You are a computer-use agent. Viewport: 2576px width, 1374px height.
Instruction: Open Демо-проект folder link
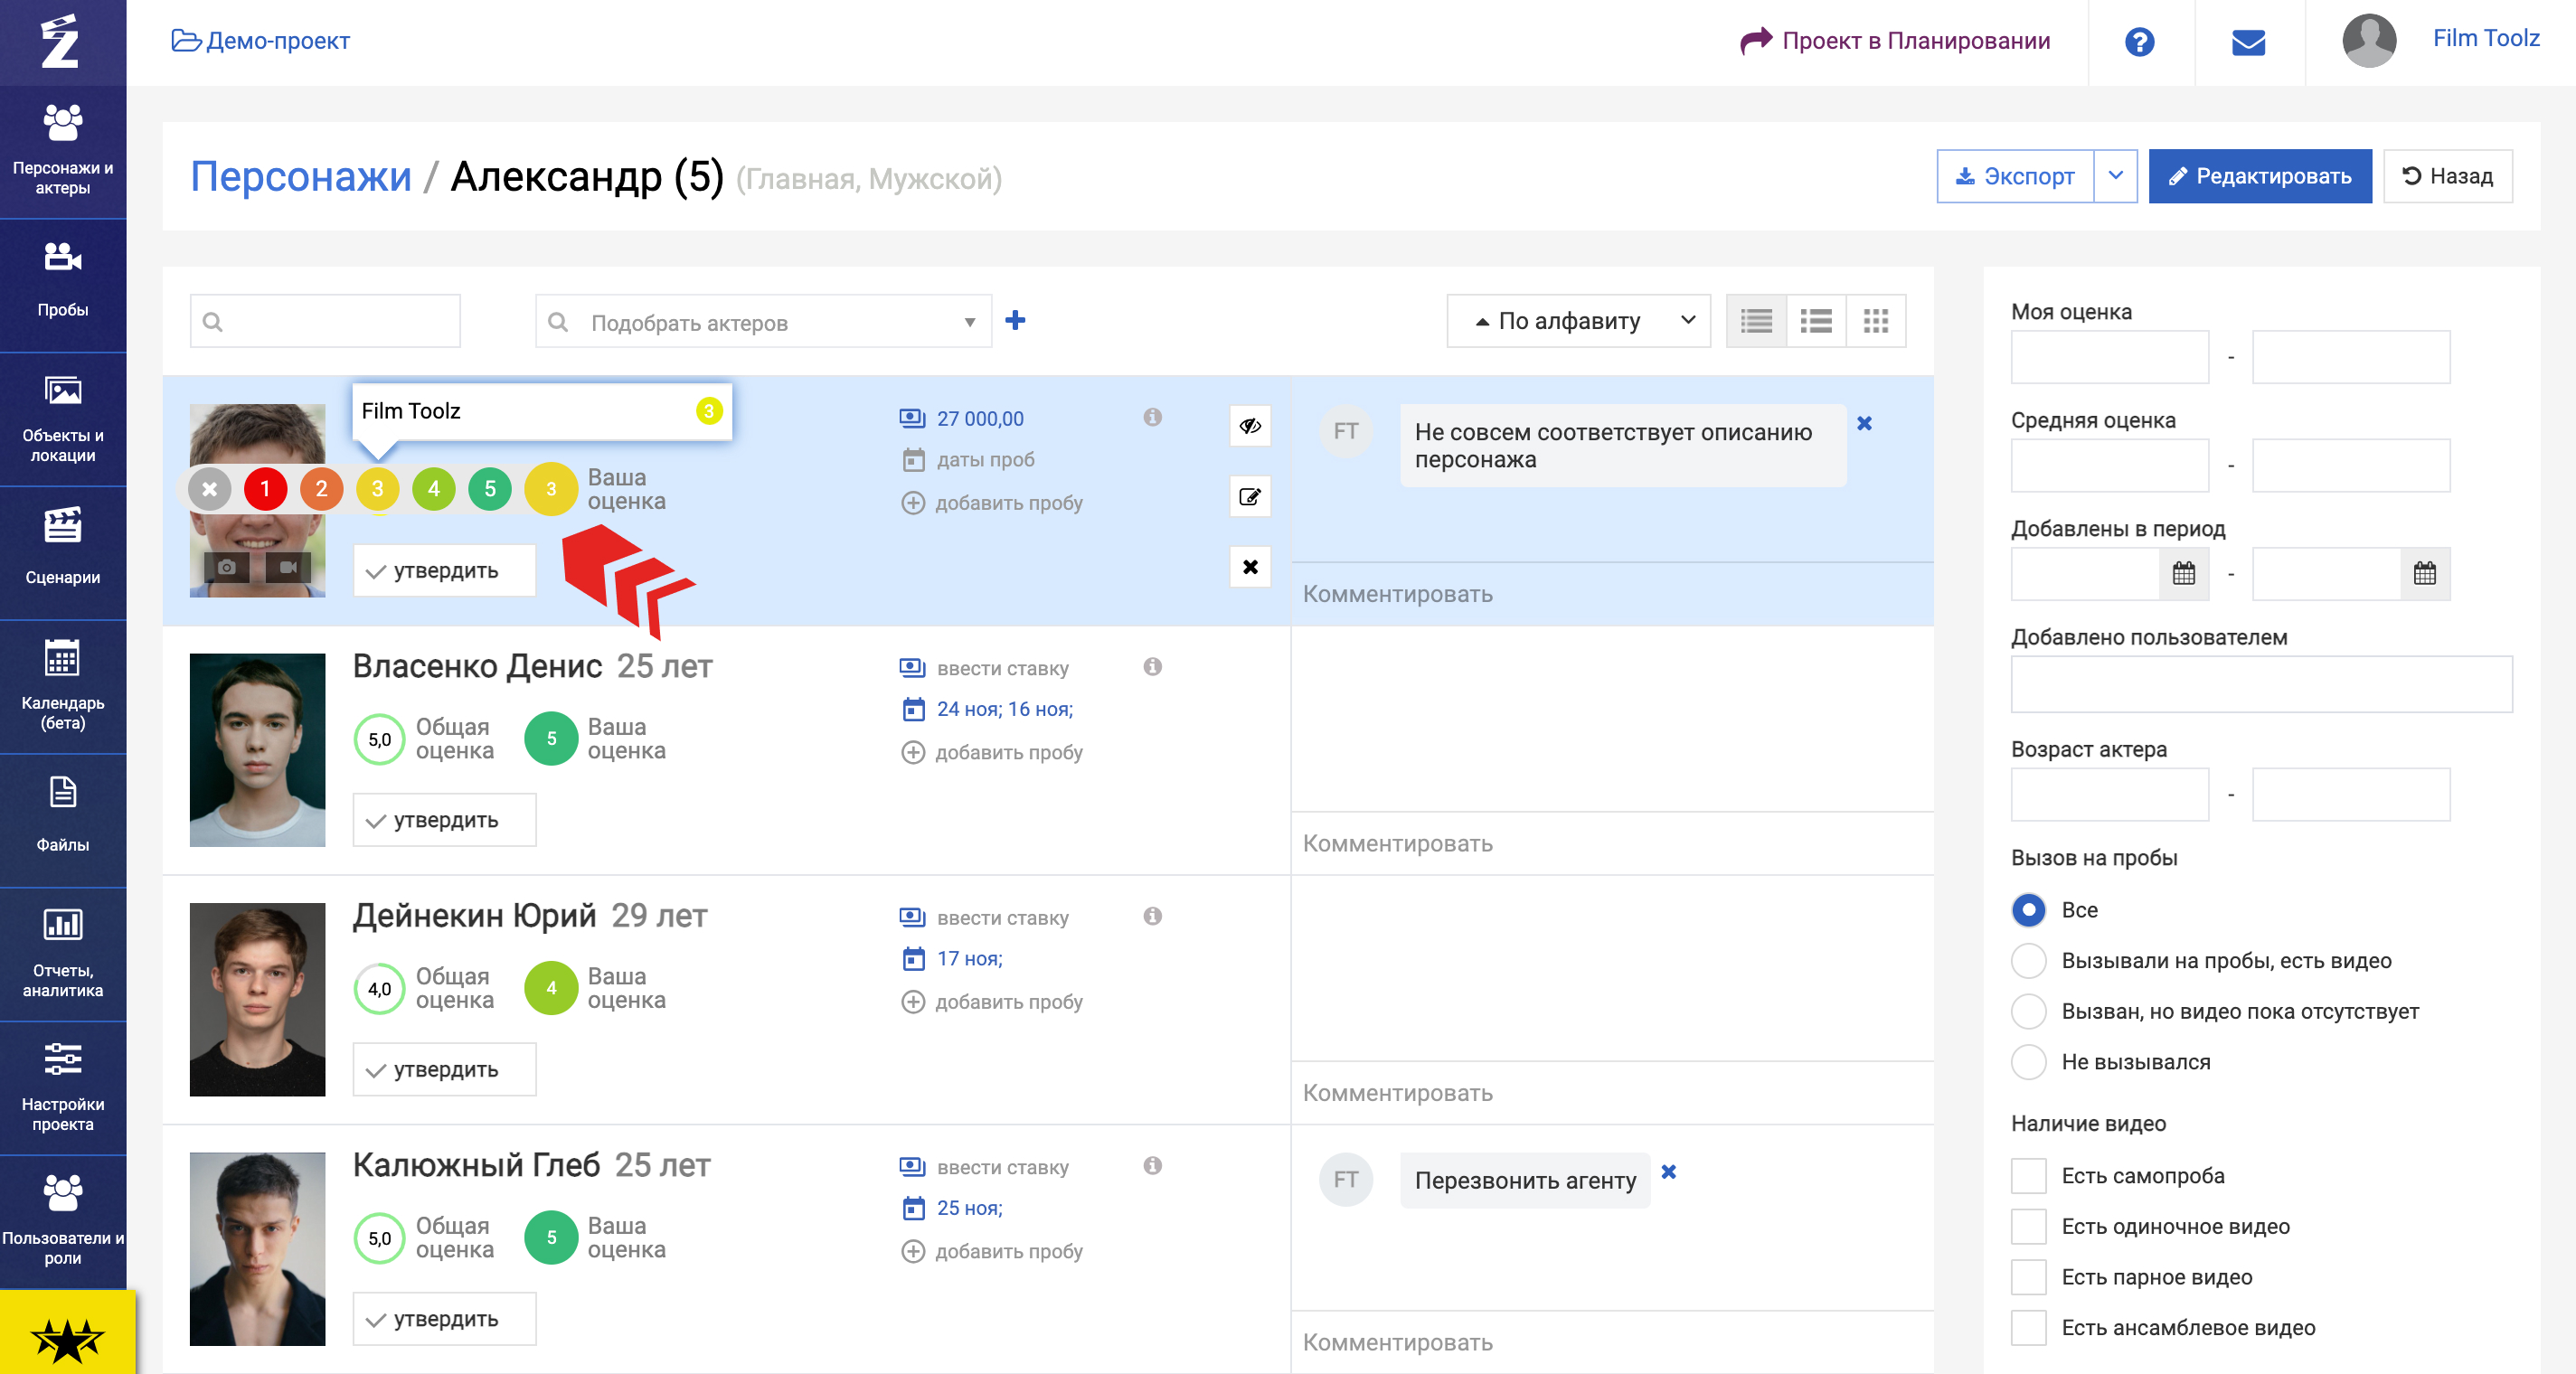(261, 41)
